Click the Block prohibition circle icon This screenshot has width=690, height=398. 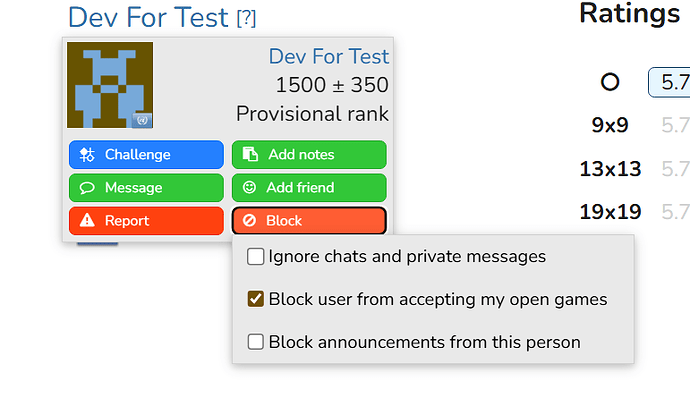[249, 221]
